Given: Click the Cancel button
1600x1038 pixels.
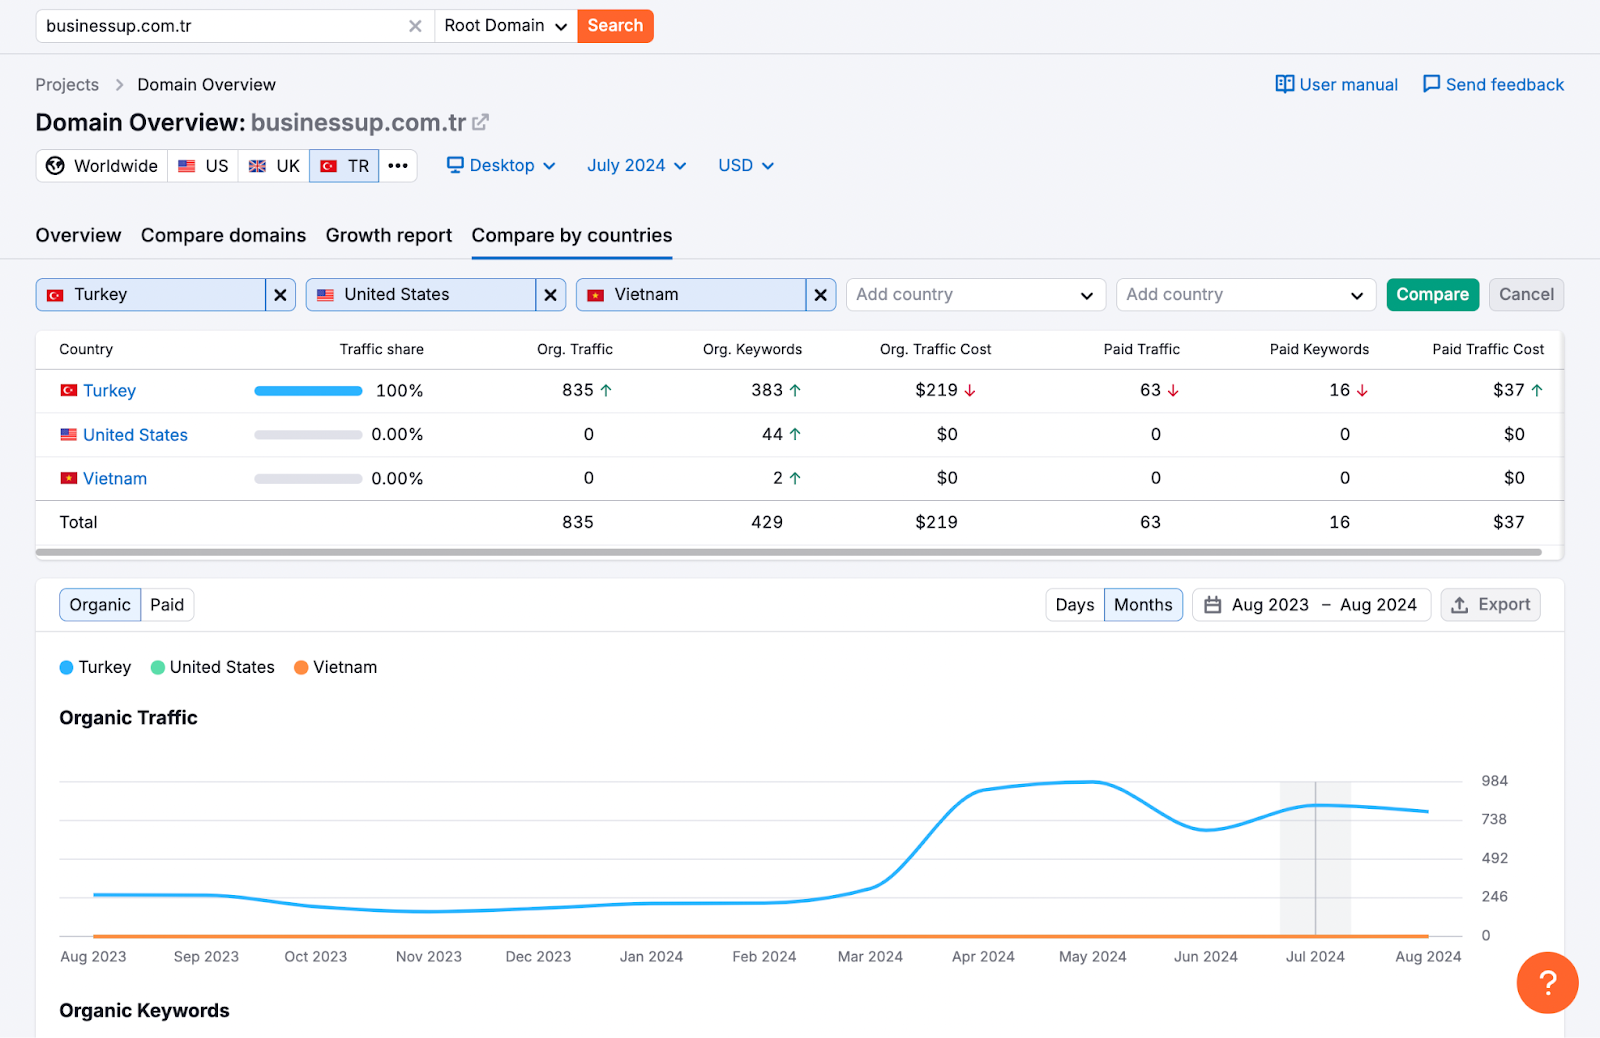Looking at the screenshot, I should click(1526, 295).
